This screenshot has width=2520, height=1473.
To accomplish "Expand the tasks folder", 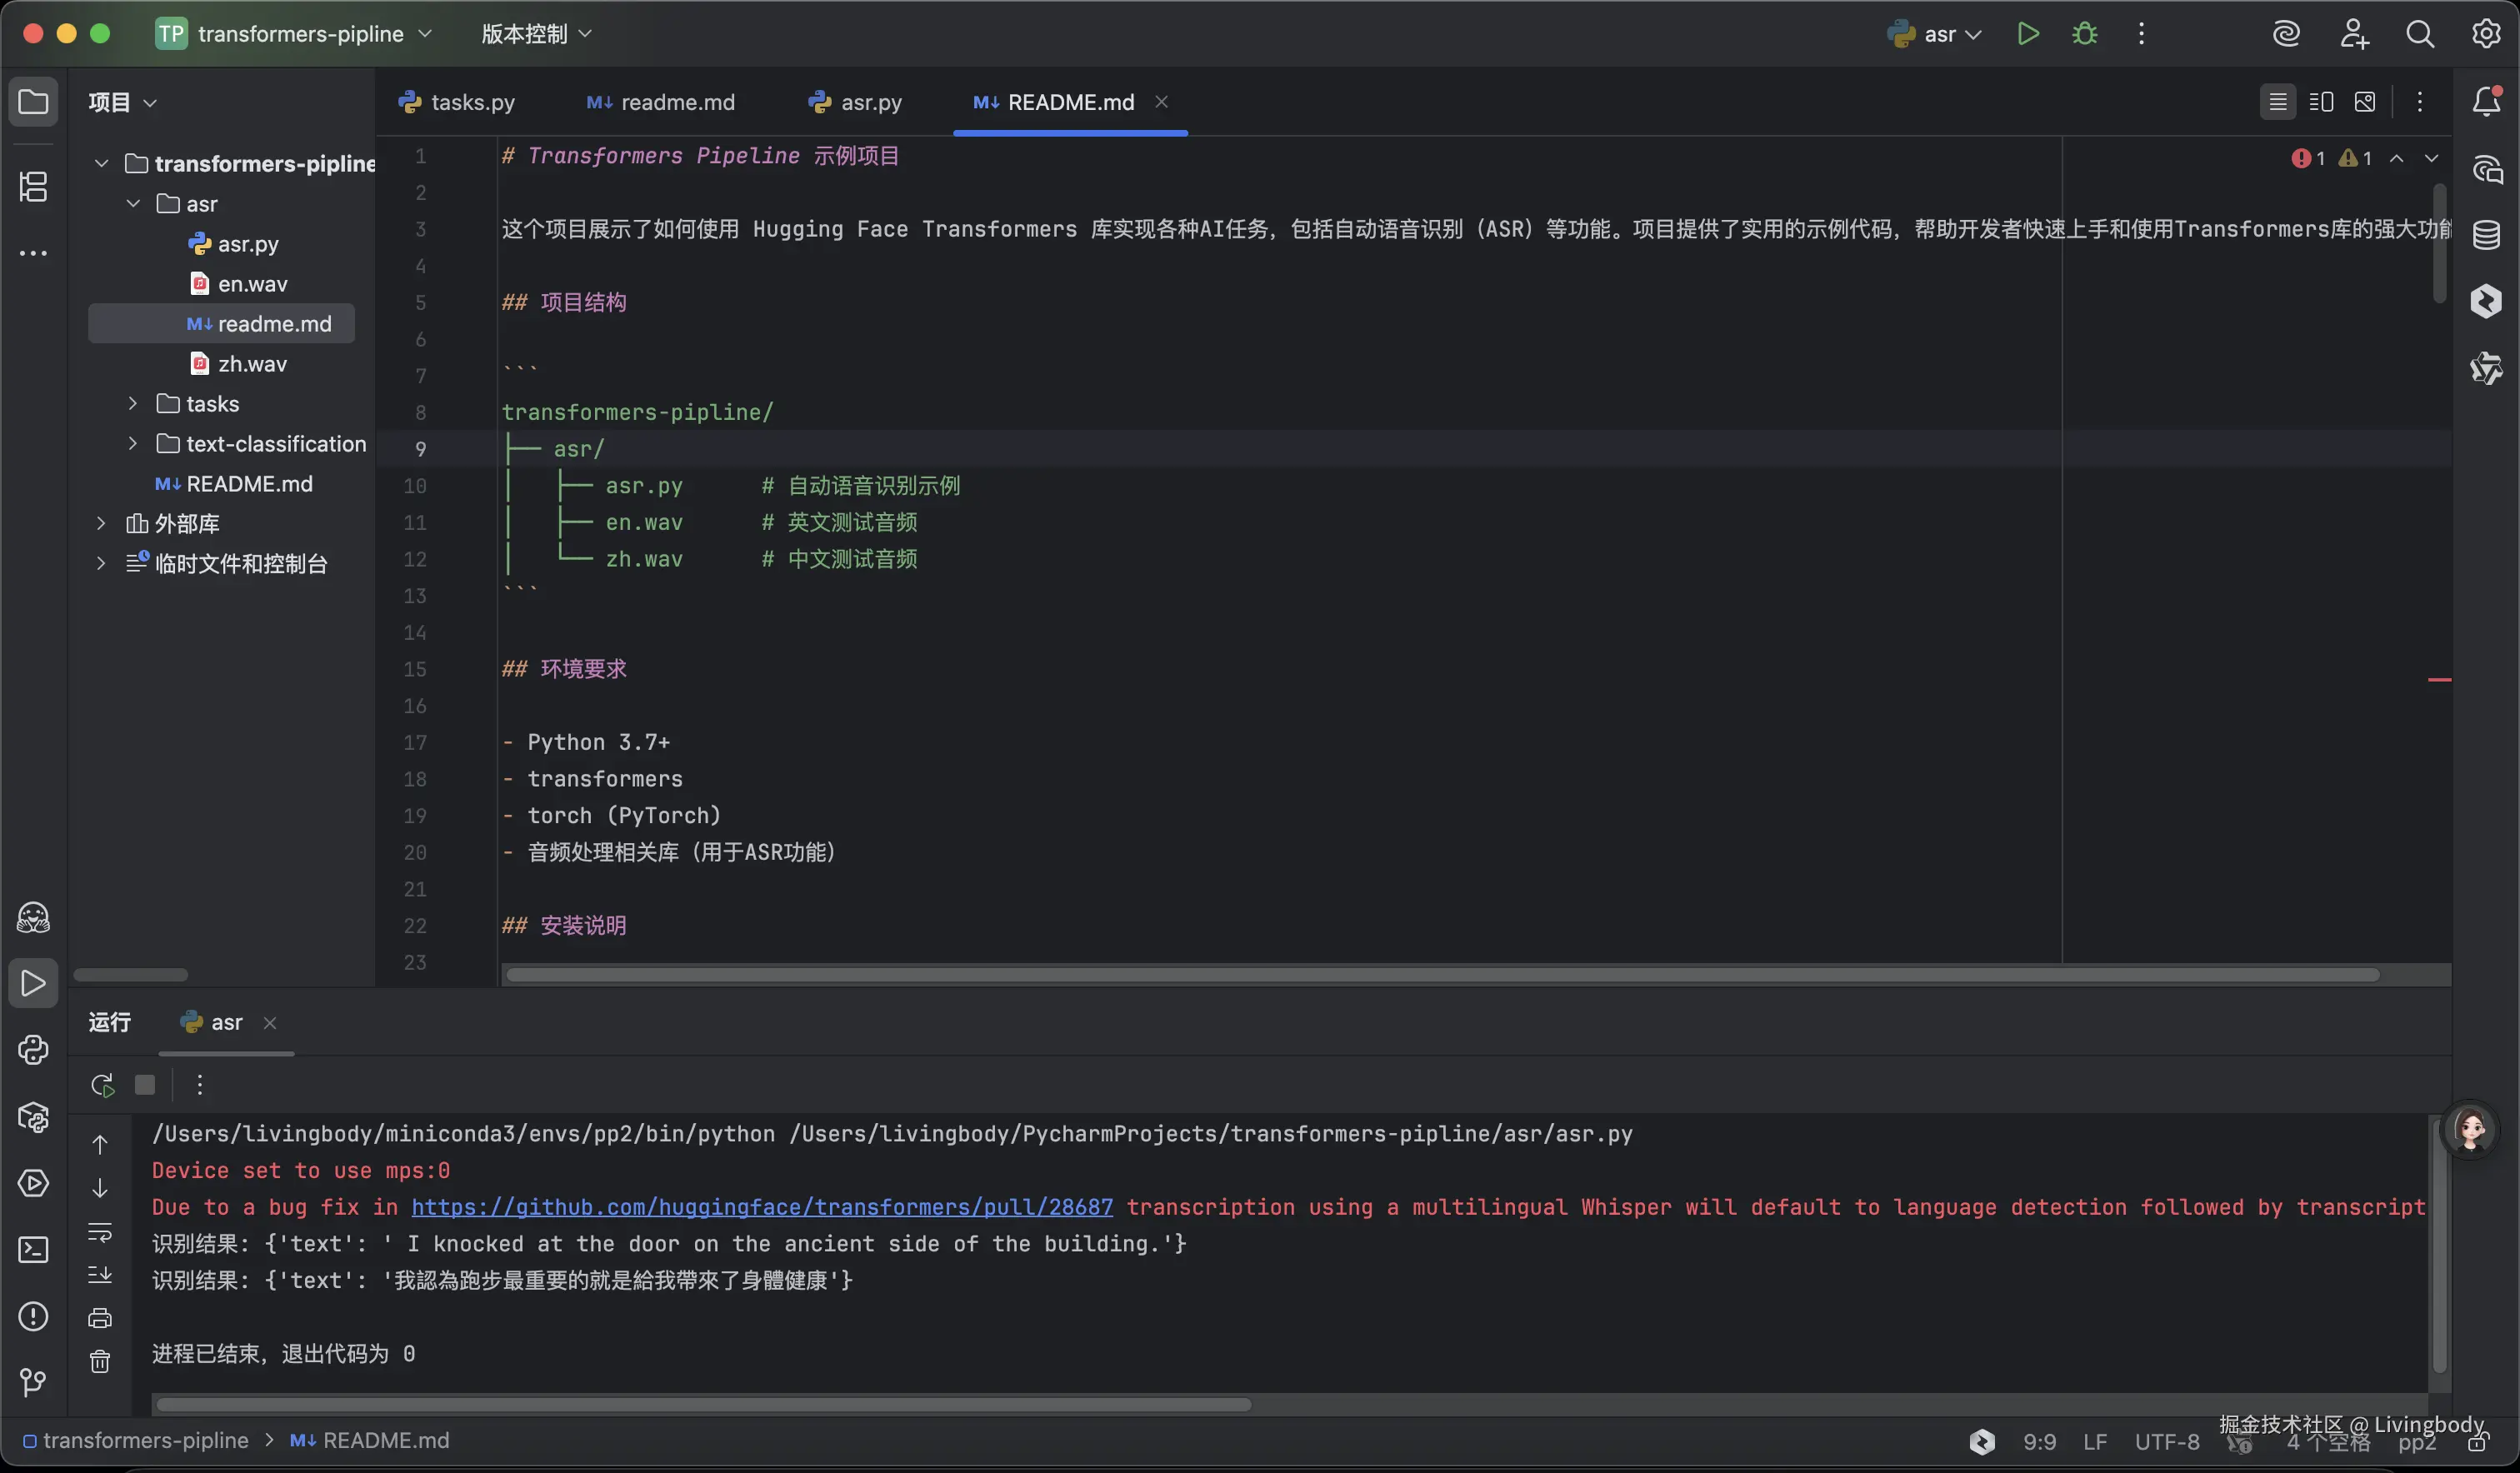I will (133, 403).
